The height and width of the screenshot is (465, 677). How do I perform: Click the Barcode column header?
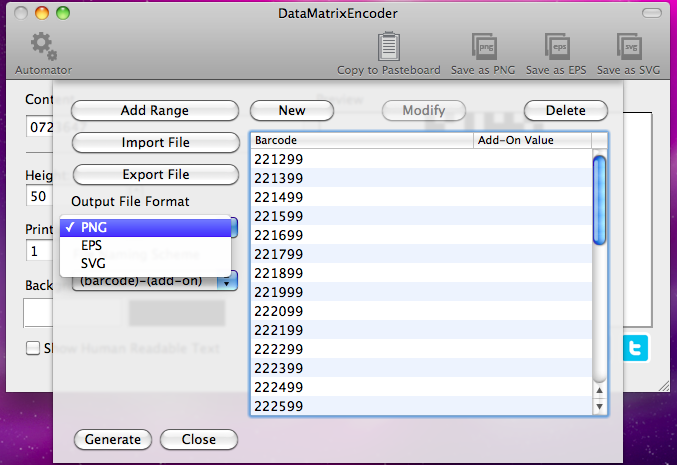(362, 140)
